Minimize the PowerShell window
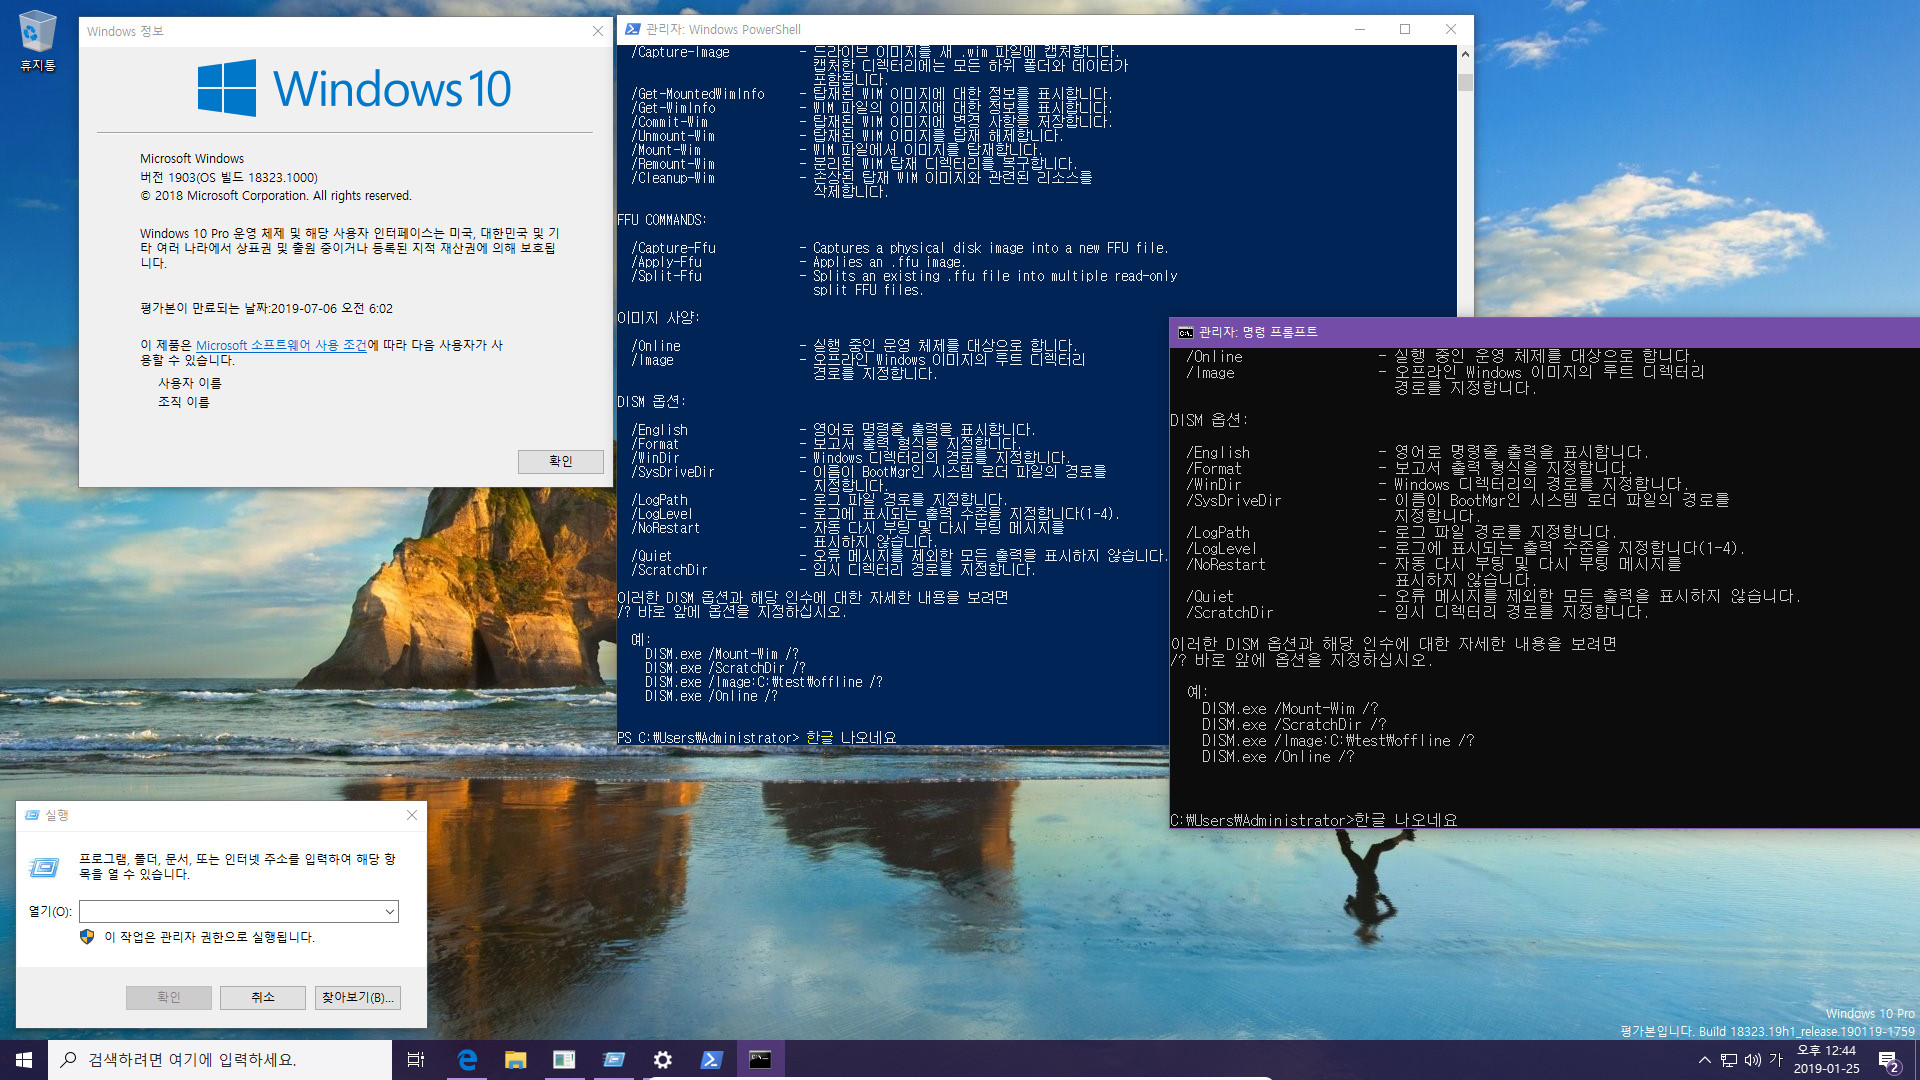This screenshot has height=1080, width=1920. click(1359, 29)
